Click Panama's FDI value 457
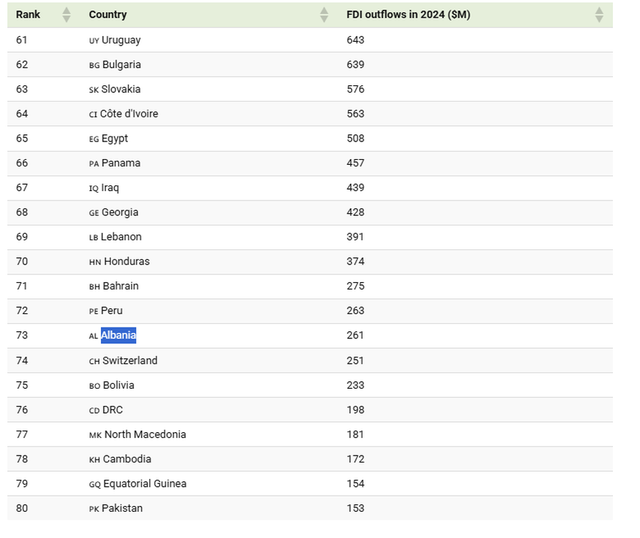640x538 pixels. (355, 163)
